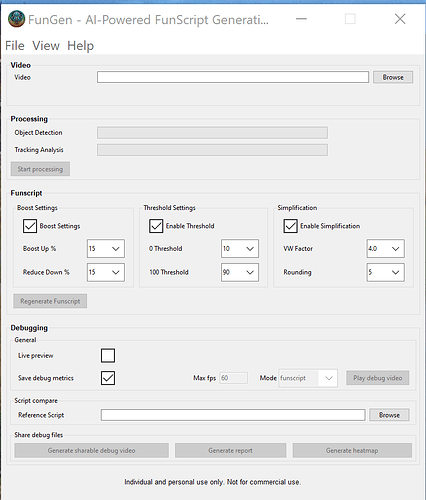Enable the Live preview checkbox

click(x=108, y=355)
